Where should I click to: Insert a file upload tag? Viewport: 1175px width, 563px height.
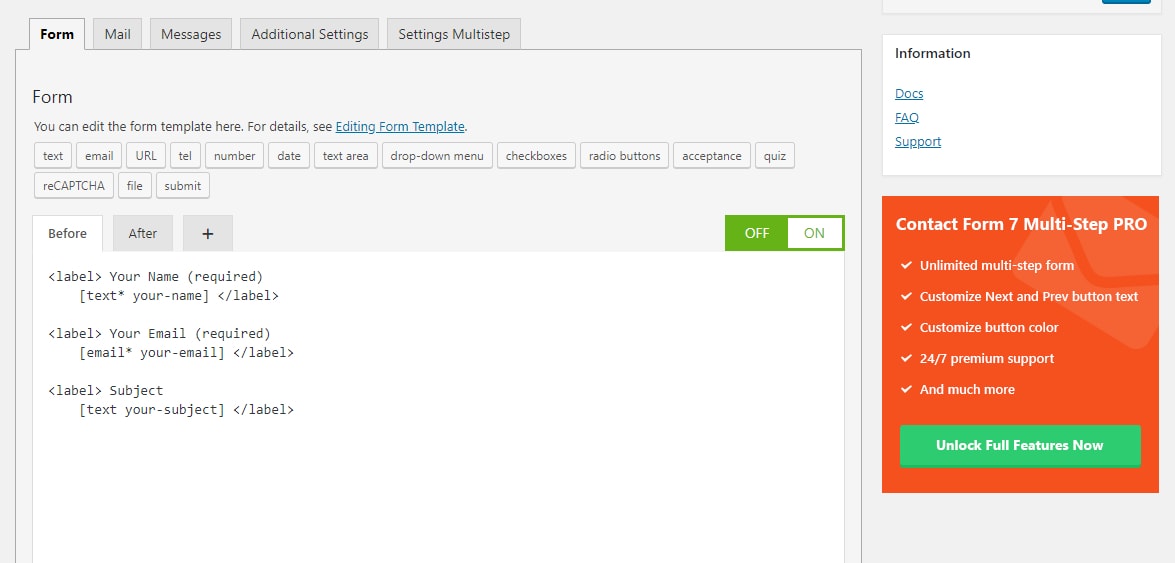(135, 186)
